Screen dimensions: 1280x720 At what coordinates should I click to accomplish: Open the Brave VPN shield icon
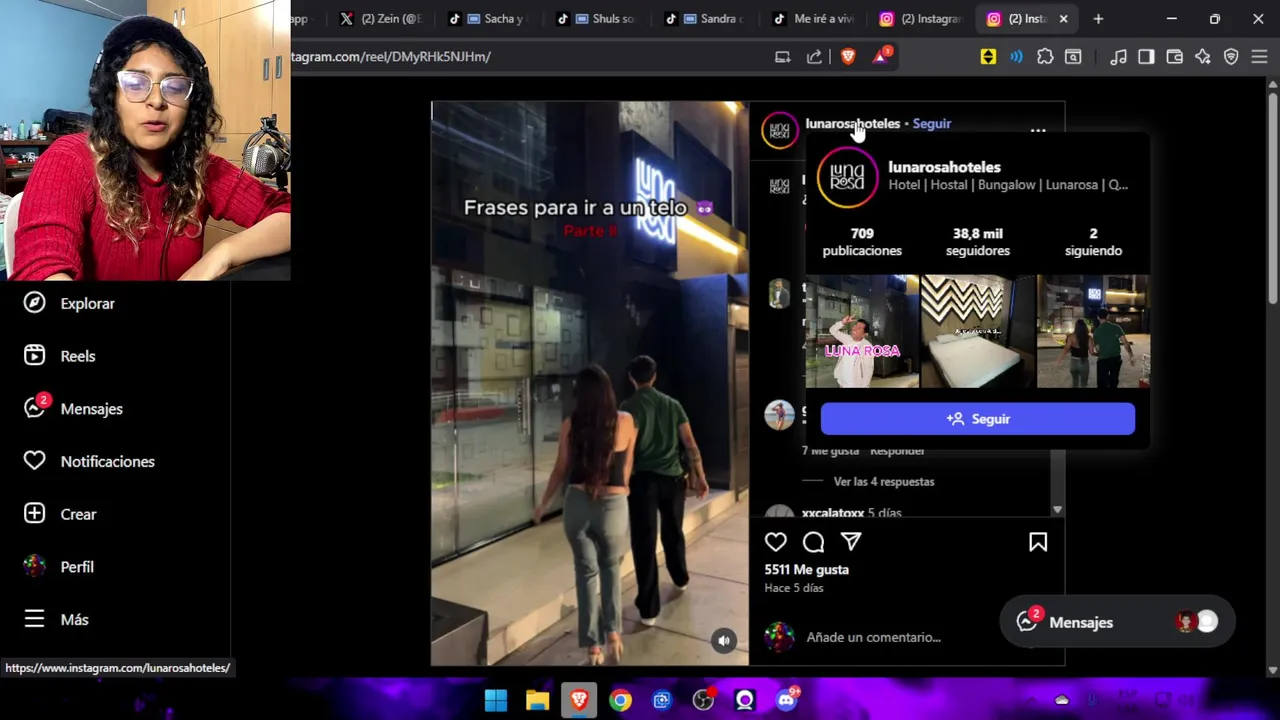1231,57
